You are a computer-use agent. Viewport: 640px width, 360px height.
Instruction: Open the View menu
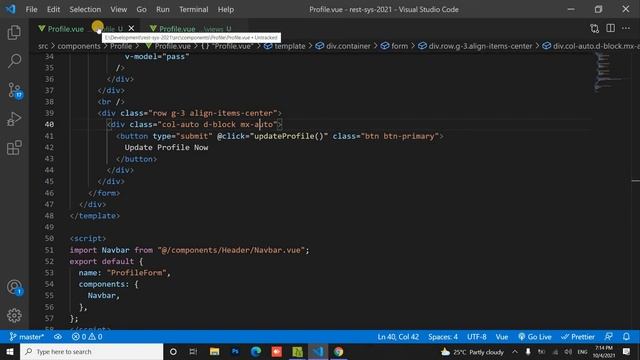coord(118,9)
